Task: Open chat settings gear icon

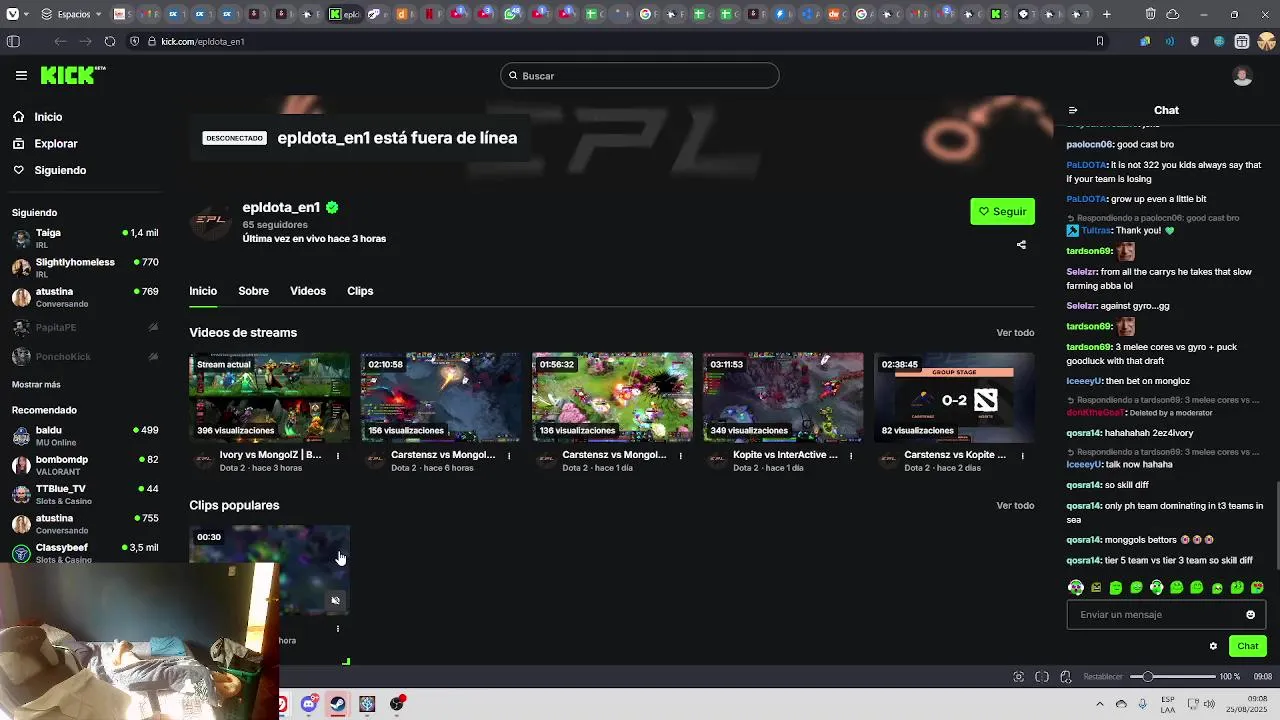Action: pos(1213,646)
